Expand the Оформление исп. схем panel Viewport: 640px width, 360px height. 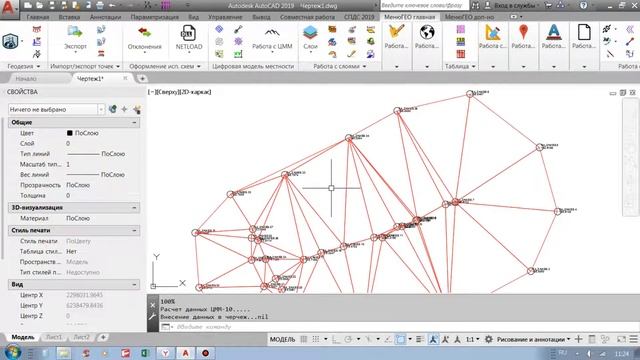pyautogui.click(x=199, y=66)
